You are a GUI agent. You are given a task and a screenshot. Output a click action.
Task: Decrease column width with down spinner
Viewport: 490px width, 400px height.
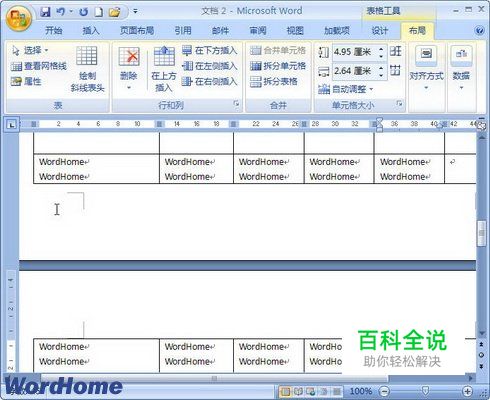tap(381, 75)
